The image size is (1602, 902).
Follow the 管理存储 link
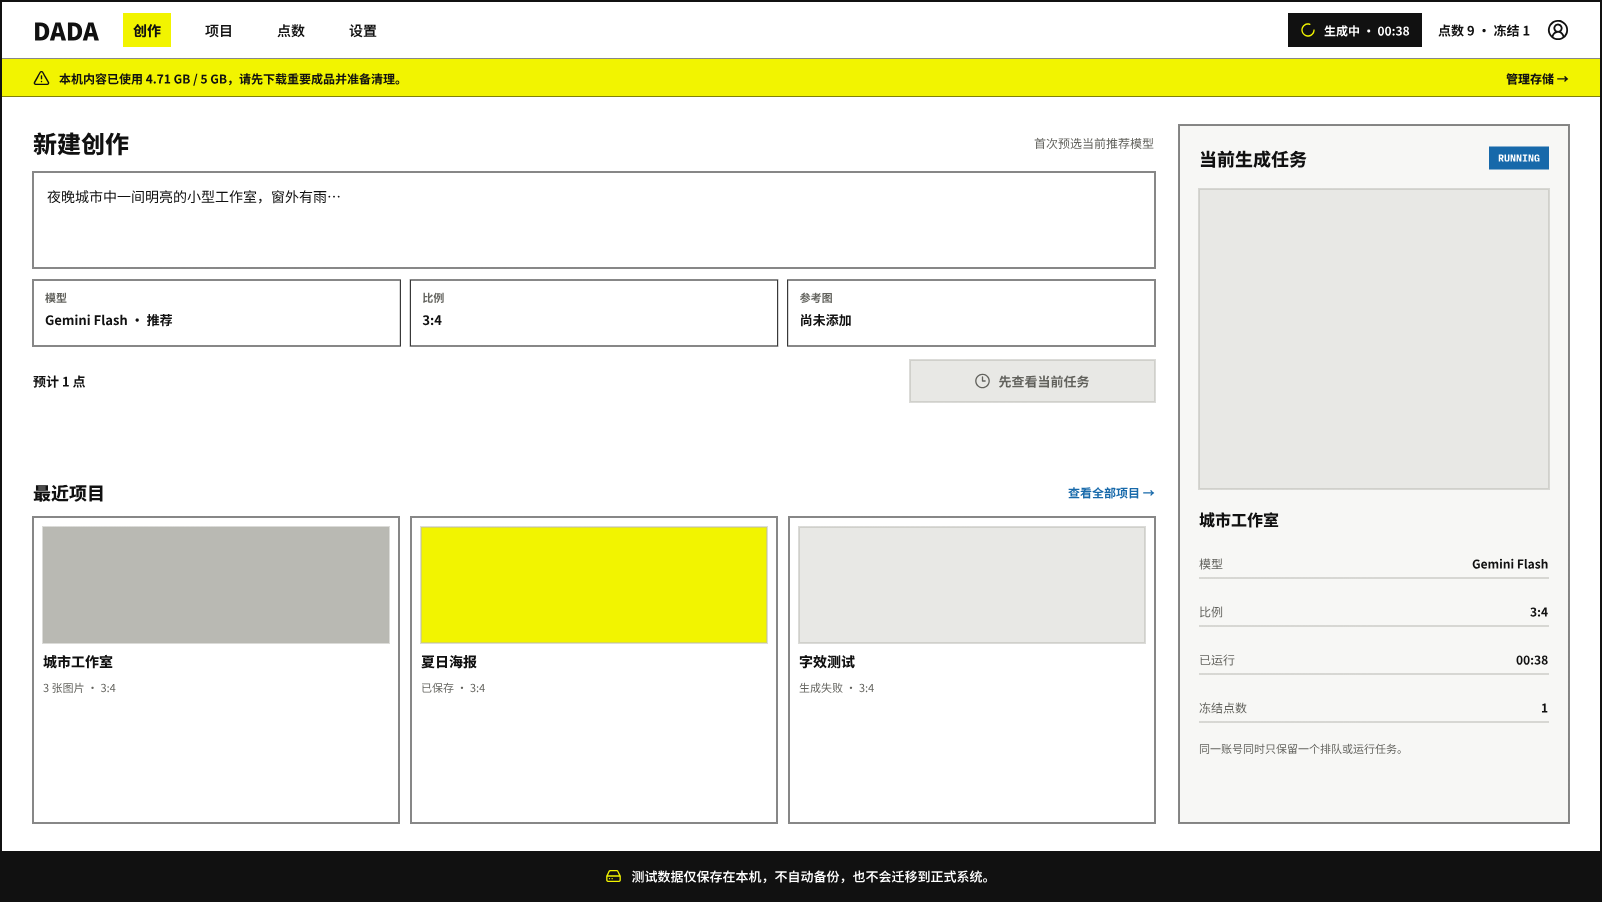1537,79
